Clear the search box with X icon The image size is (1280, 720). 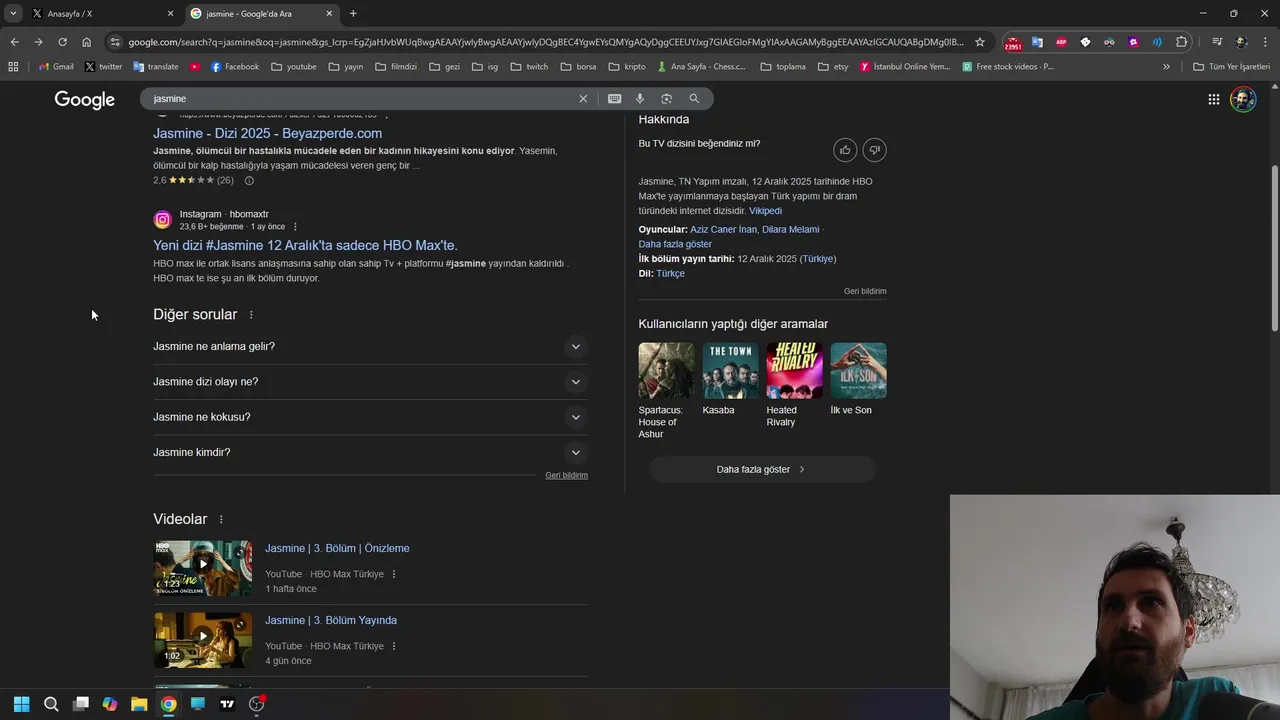(x=583, y=99)
